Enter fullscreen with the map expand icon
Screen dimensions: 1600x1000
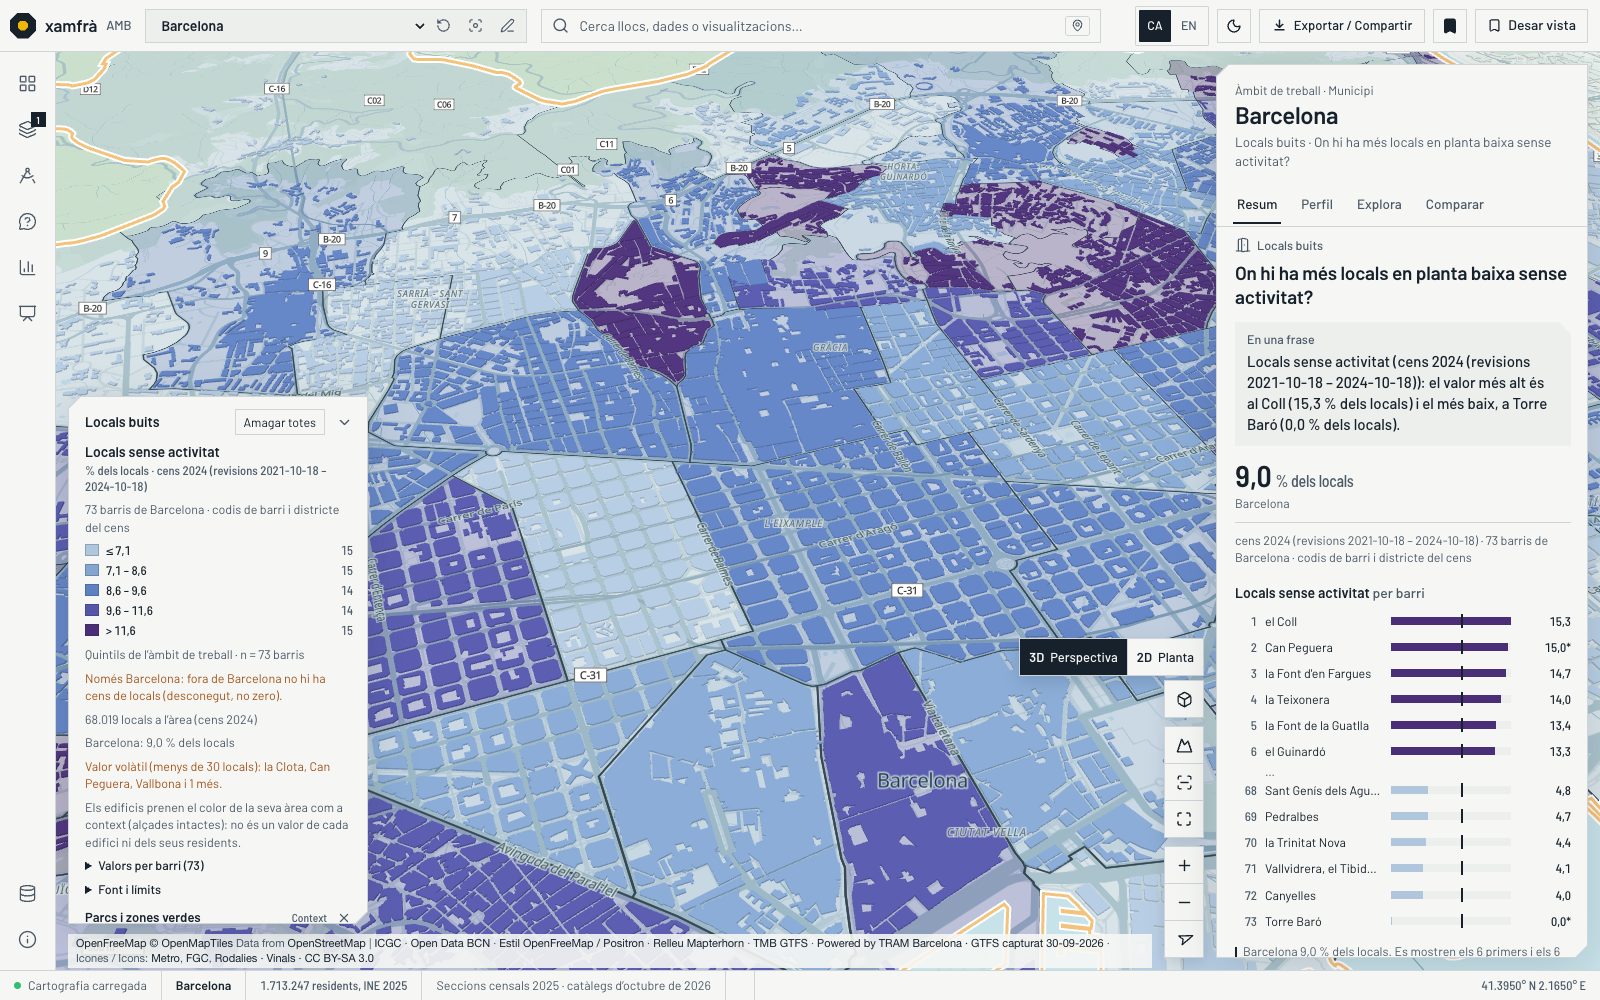click(x=1184, y=819)
